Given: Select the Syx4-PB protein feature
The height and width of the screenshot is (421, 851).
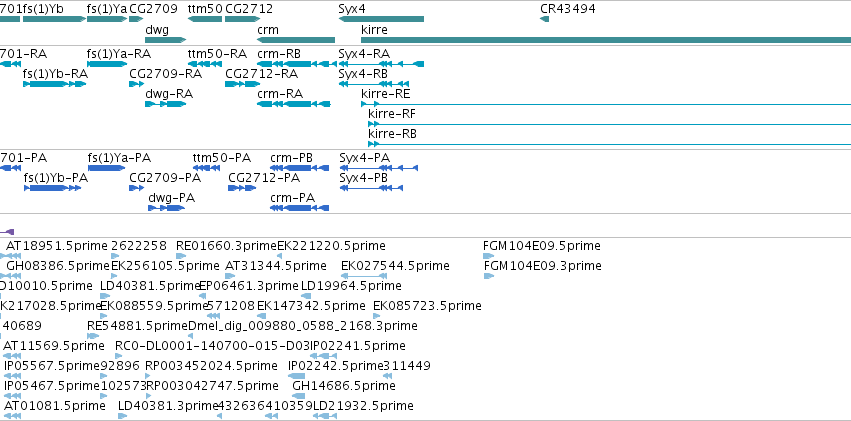Looking at the screenshot, I should pyautogui.click(x=371, y=188).
